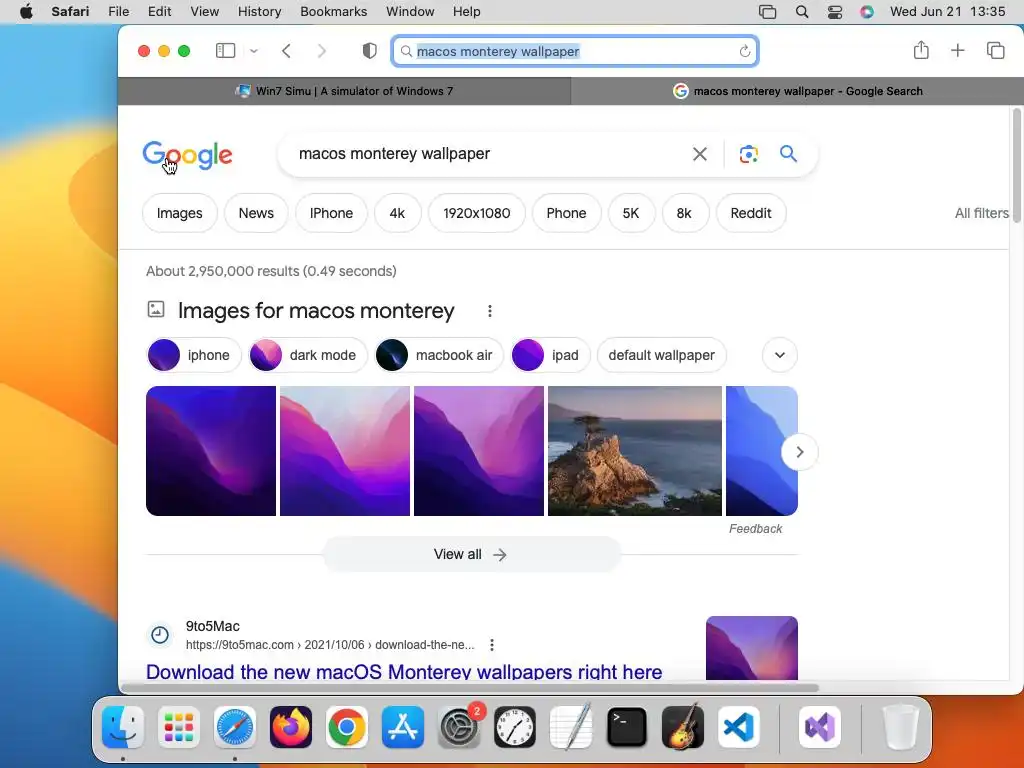1024x768 pixels.
Task: Open the Bookmarks menu
Action: click(334, 12)
